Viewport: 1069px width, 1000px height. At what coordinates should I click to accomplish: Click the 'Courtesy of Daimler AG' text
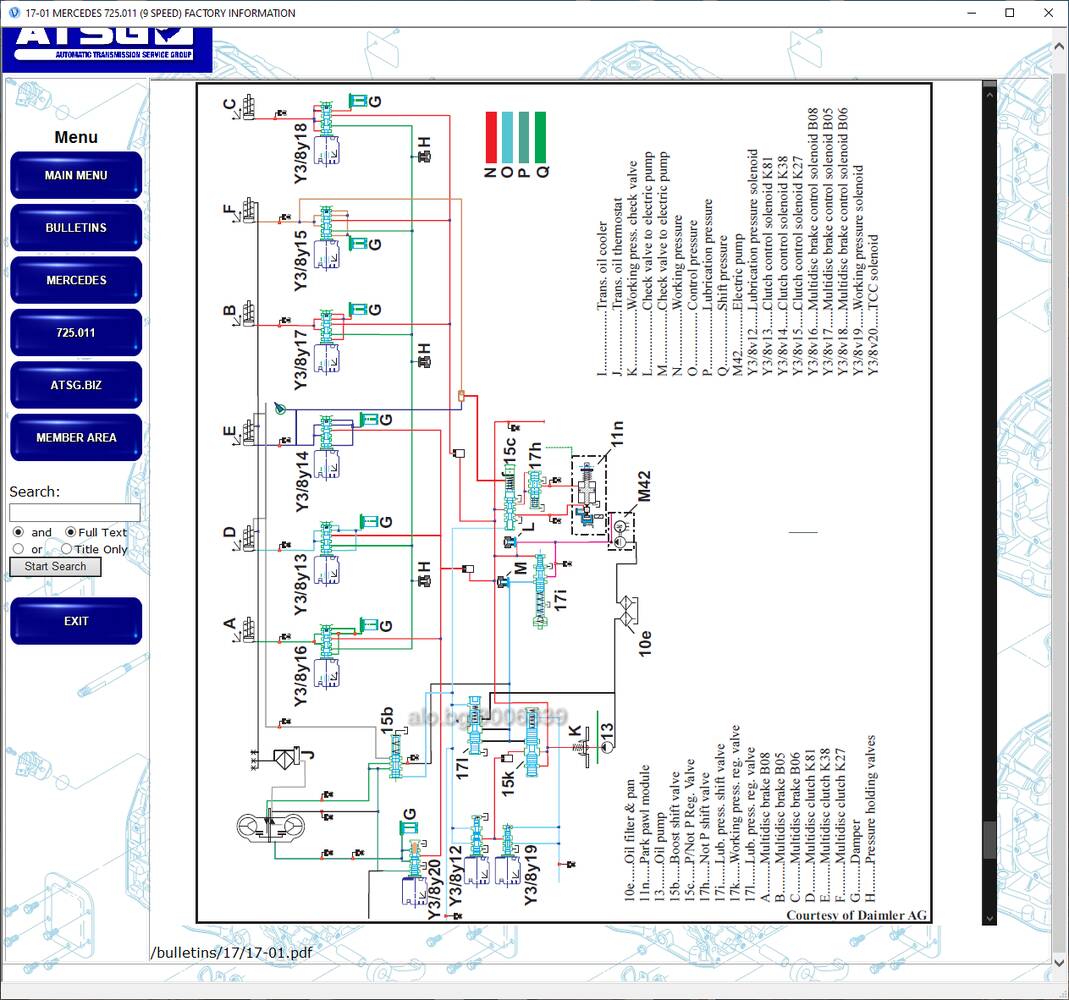856,915
